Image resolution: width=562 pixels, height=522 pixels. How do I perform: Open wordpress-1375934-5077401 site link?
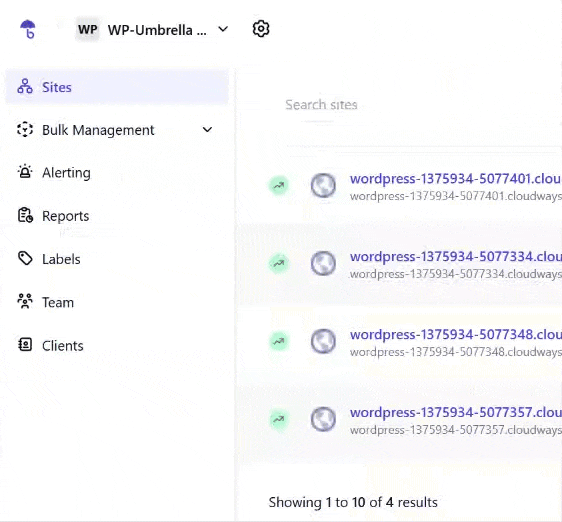click(x=456, y=179)
